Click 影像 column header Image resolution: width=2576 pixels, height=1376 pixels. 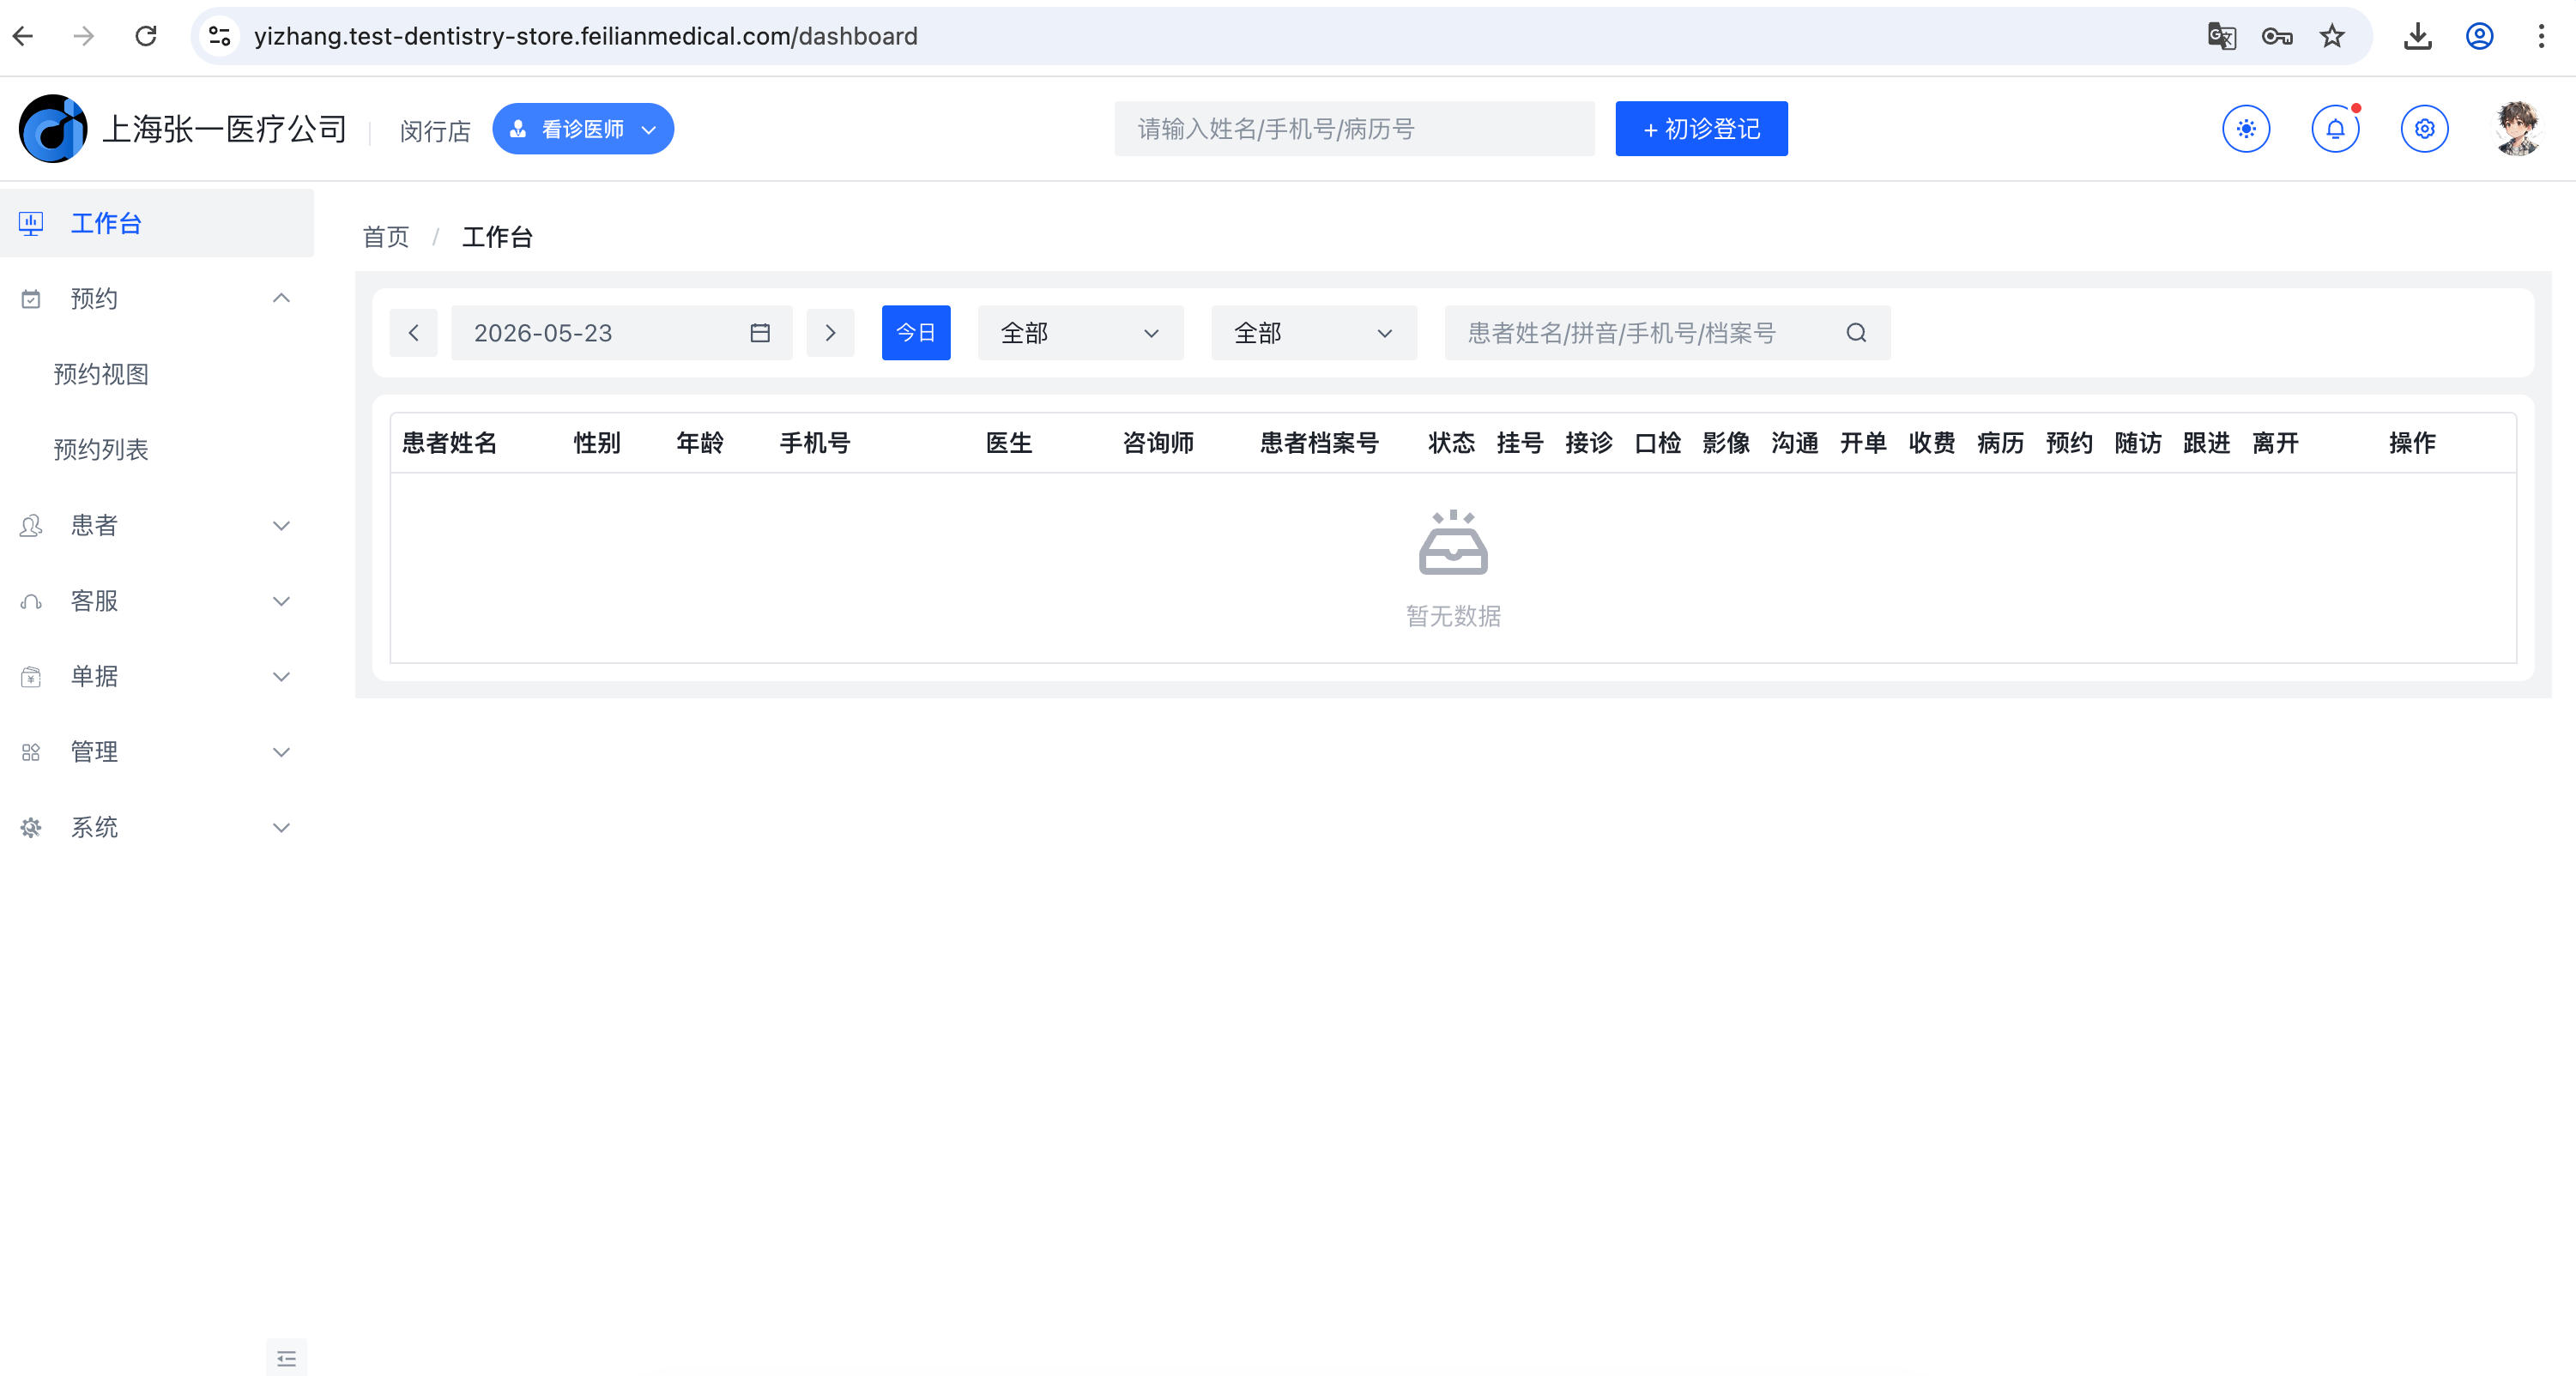(x=1726, y=443)
